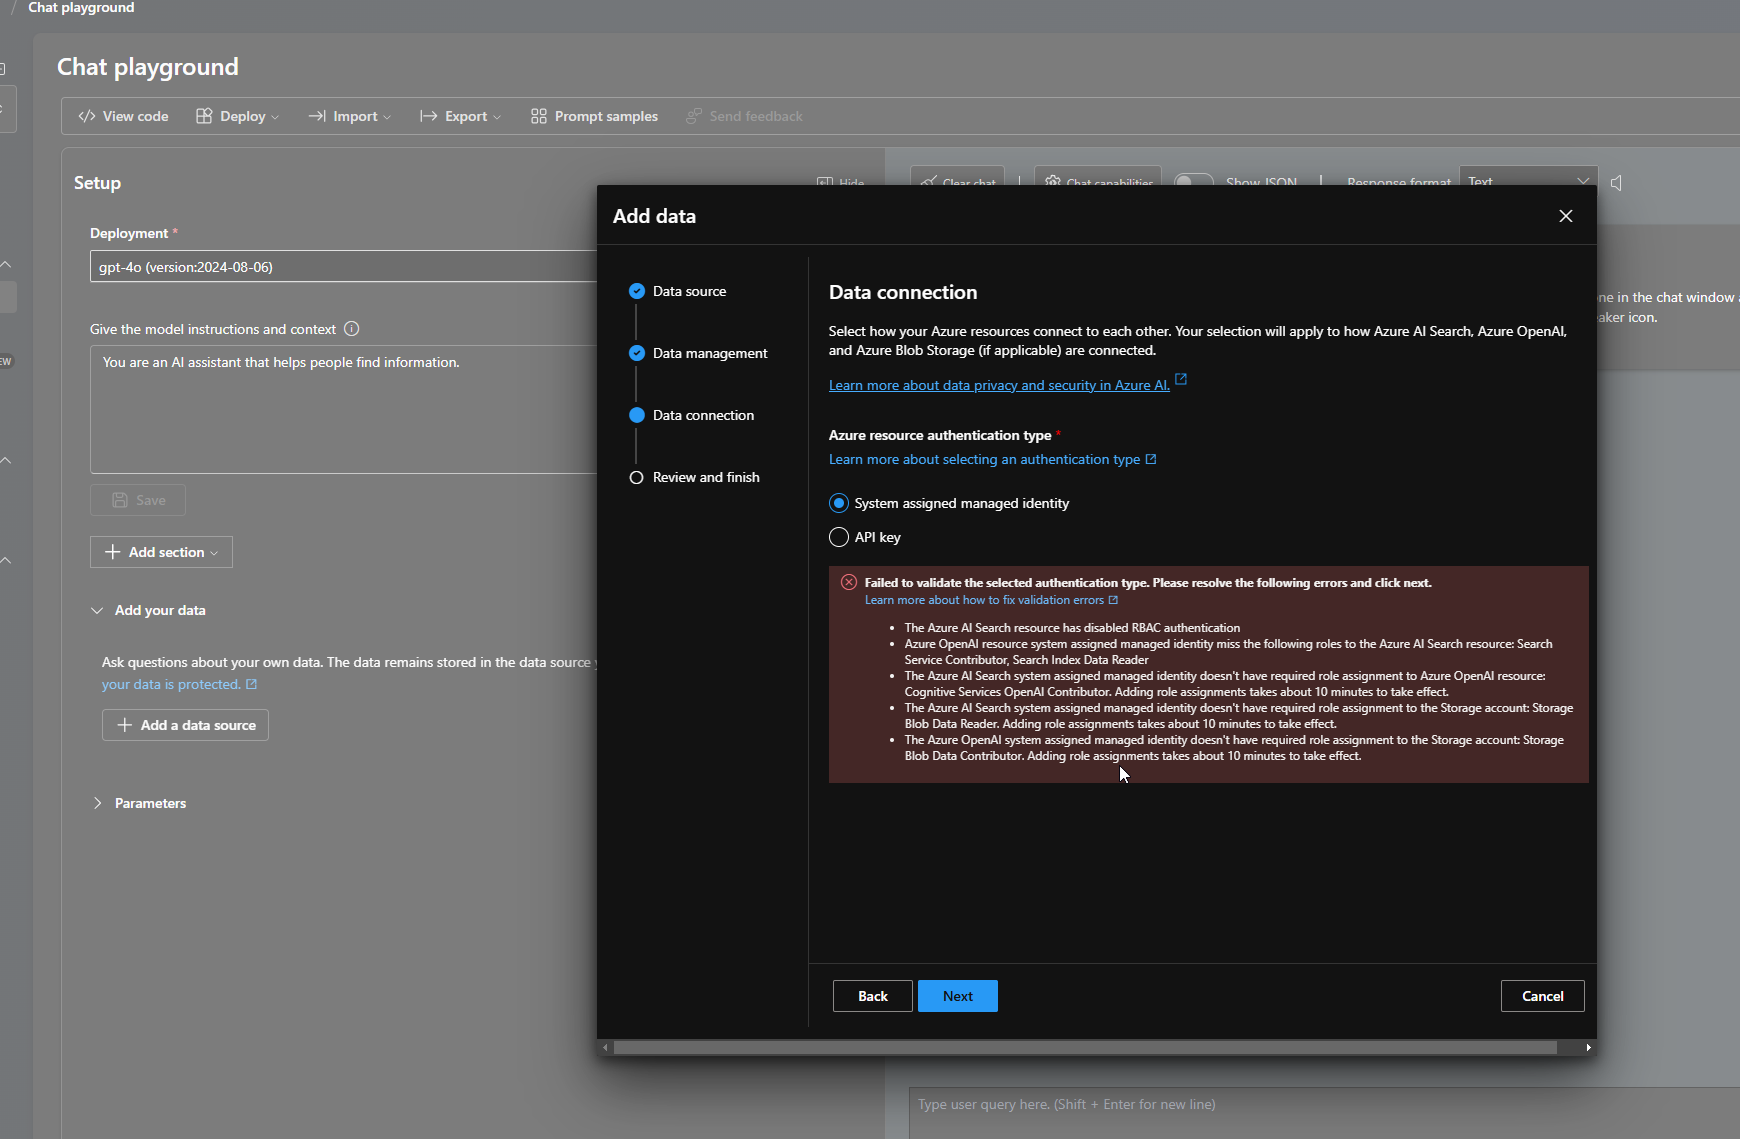
Task: Click the Clear chat icon
Action: [x=930, y=181]
